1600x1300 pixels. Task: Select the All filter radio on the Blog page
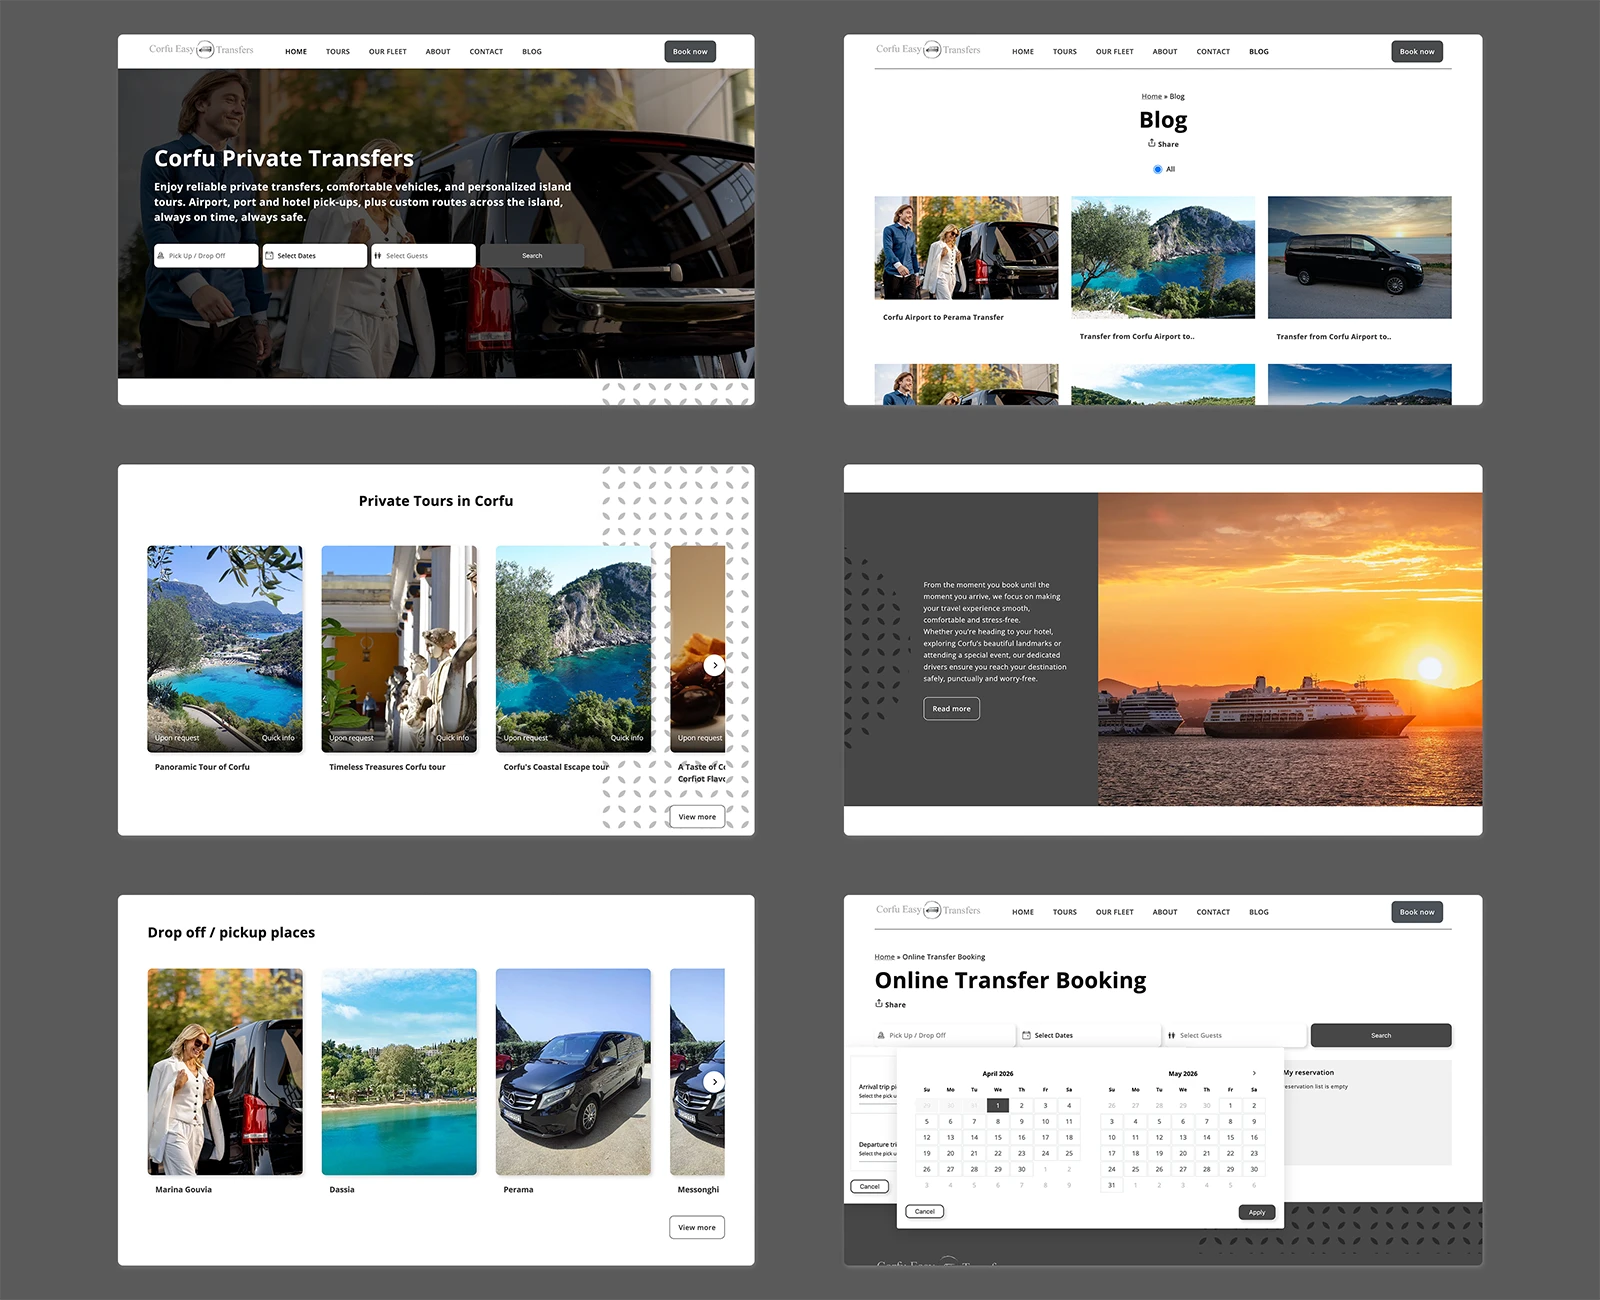click(1157, 169)
